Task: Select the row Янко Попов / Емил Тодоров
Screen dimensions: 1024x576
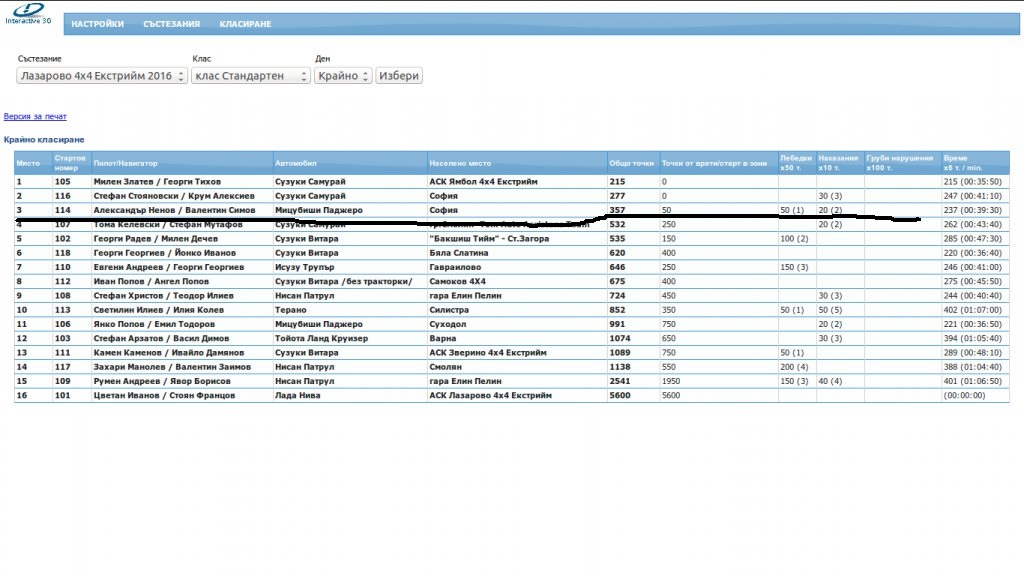Action: (511, 325)
